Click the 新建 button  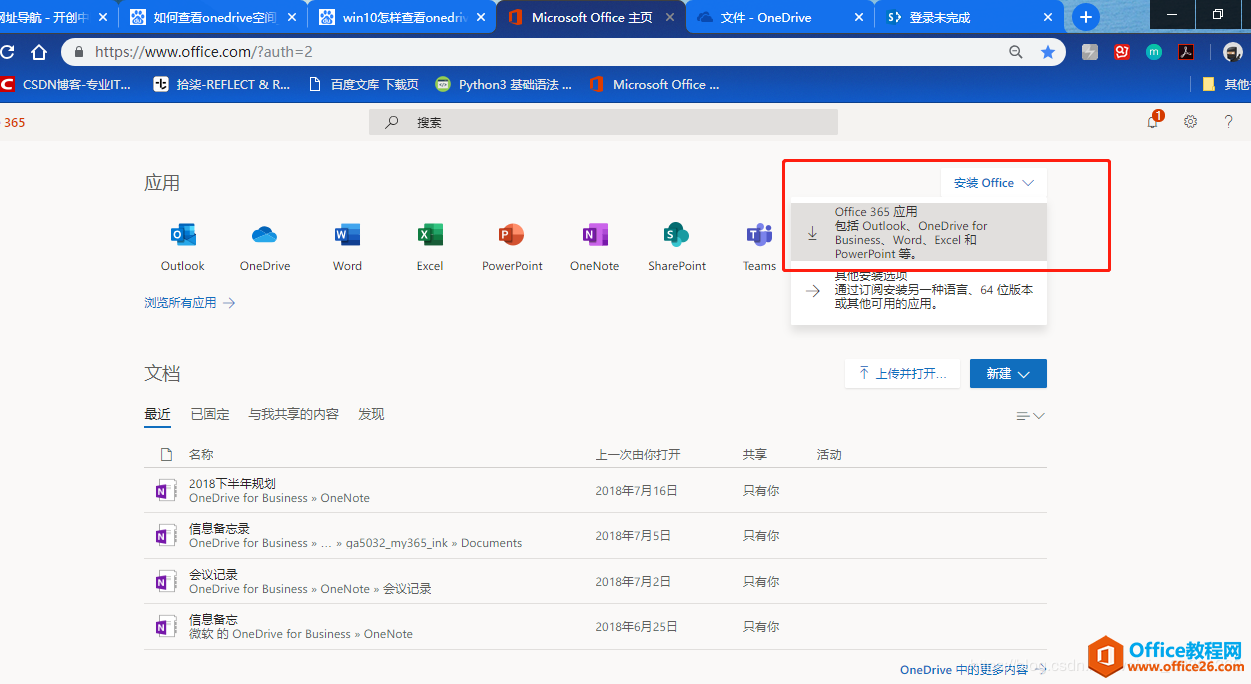click(1007, 372)
